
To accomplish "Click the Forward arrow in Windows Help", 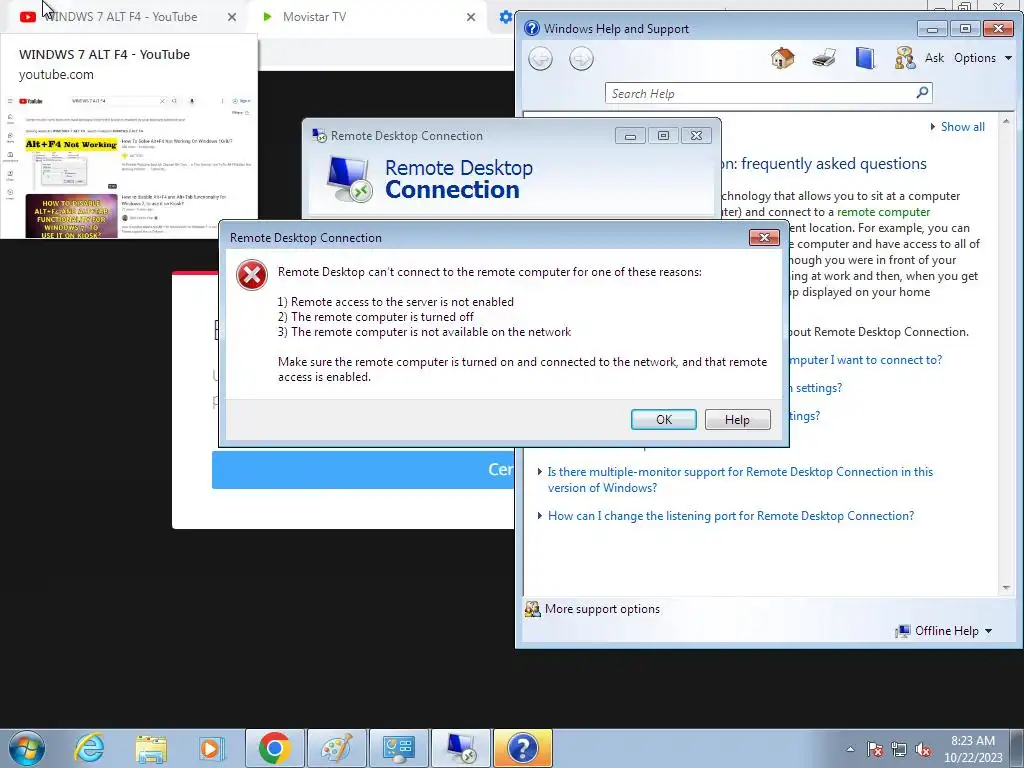I will pyautogui.click(x=581, y=59).
